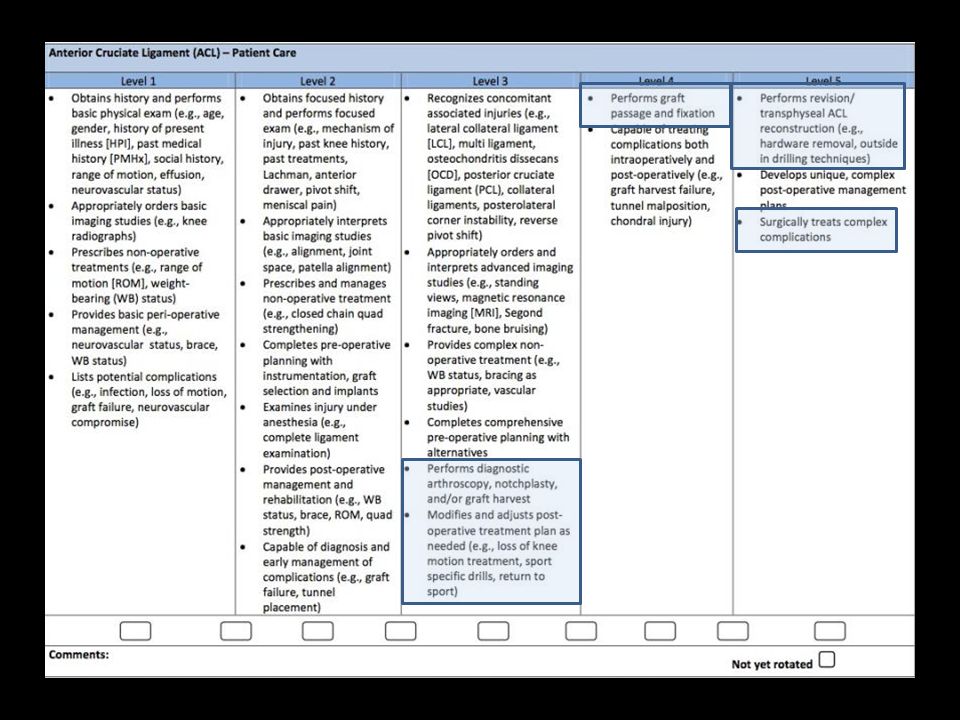Click 'Performs diagnostic arthroscopy, notchplasty' bullet

[492, 484]
